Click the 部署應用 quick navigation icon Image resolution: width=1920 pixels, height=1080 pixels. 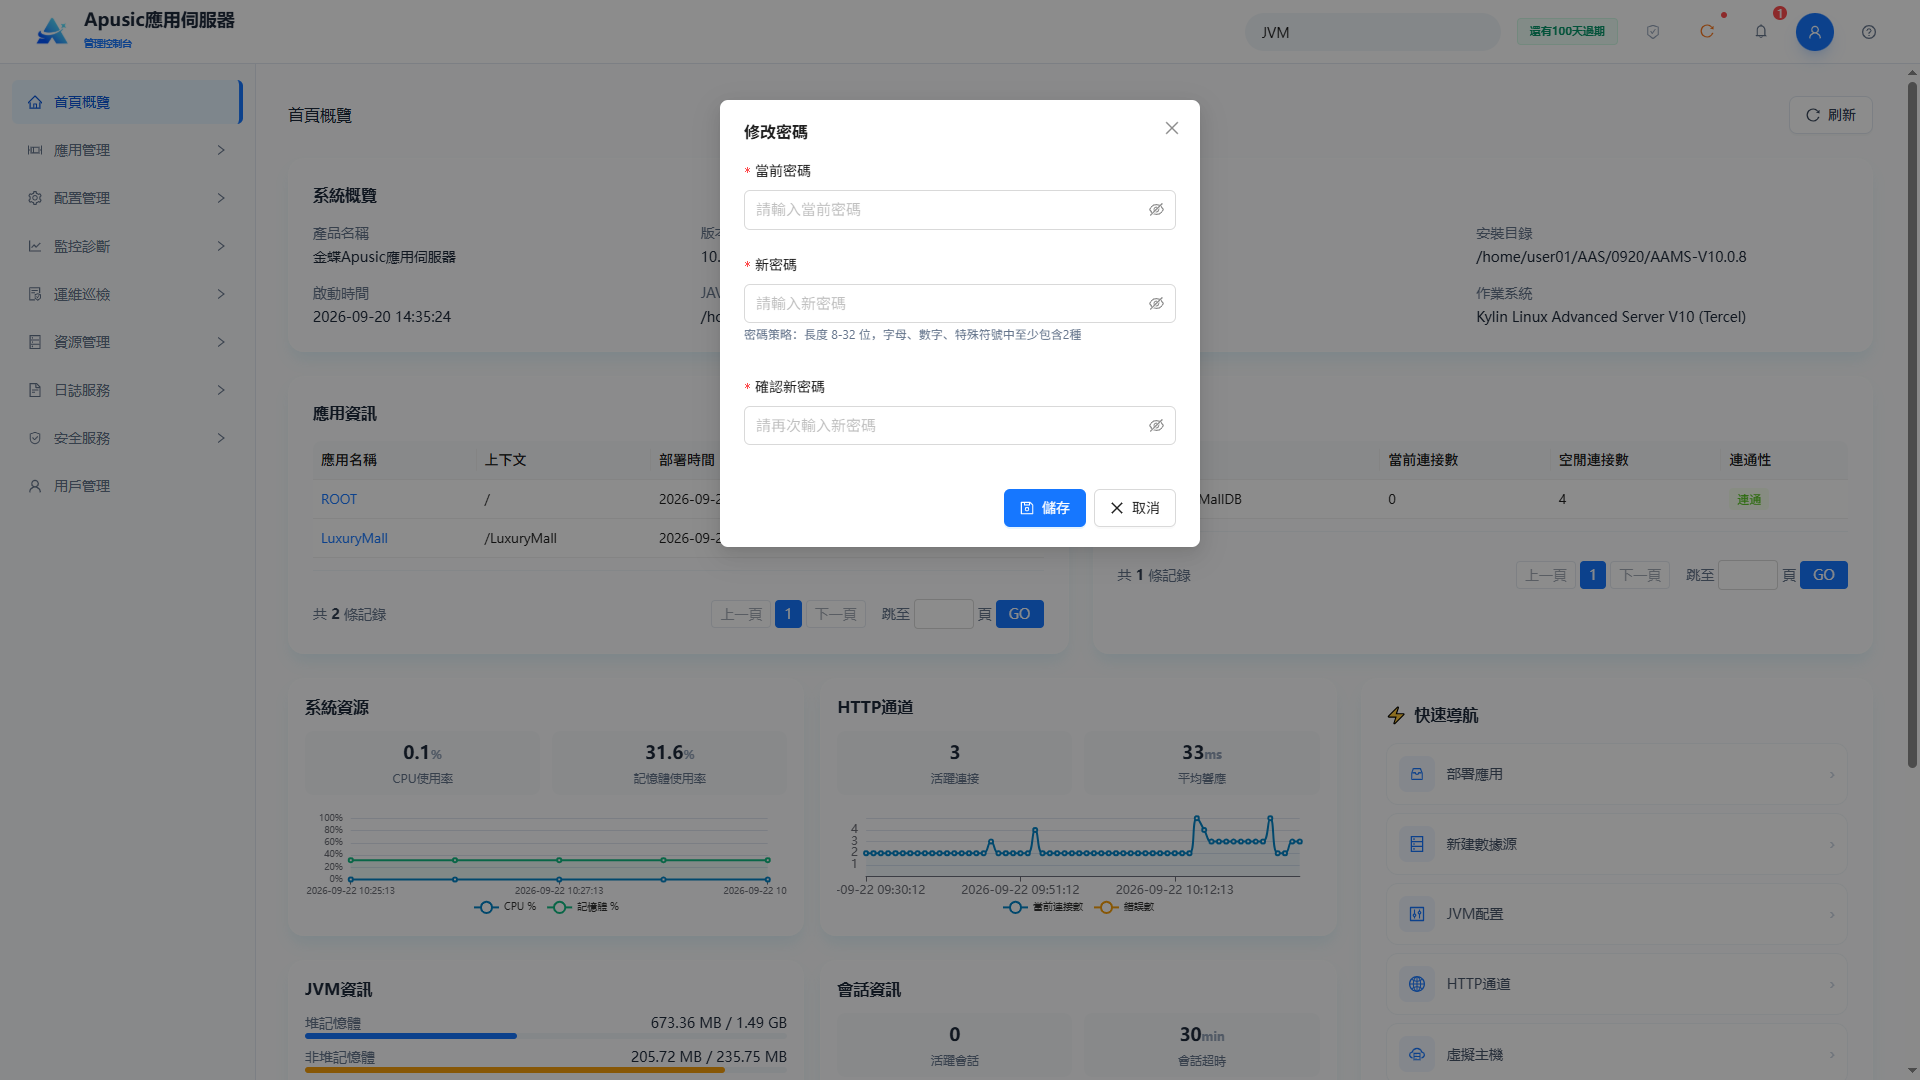tap(1417, 774)
